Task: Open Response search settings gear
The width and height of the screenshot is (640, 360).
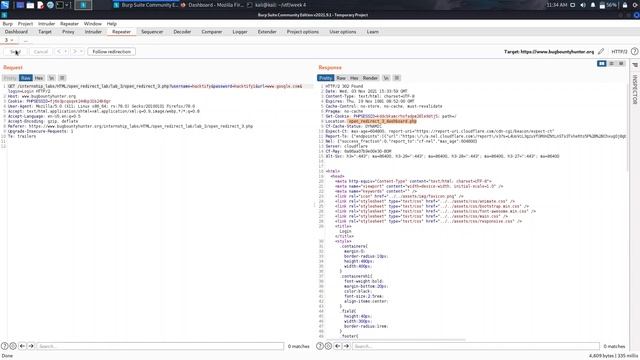Action: click(x=328, y=346)
